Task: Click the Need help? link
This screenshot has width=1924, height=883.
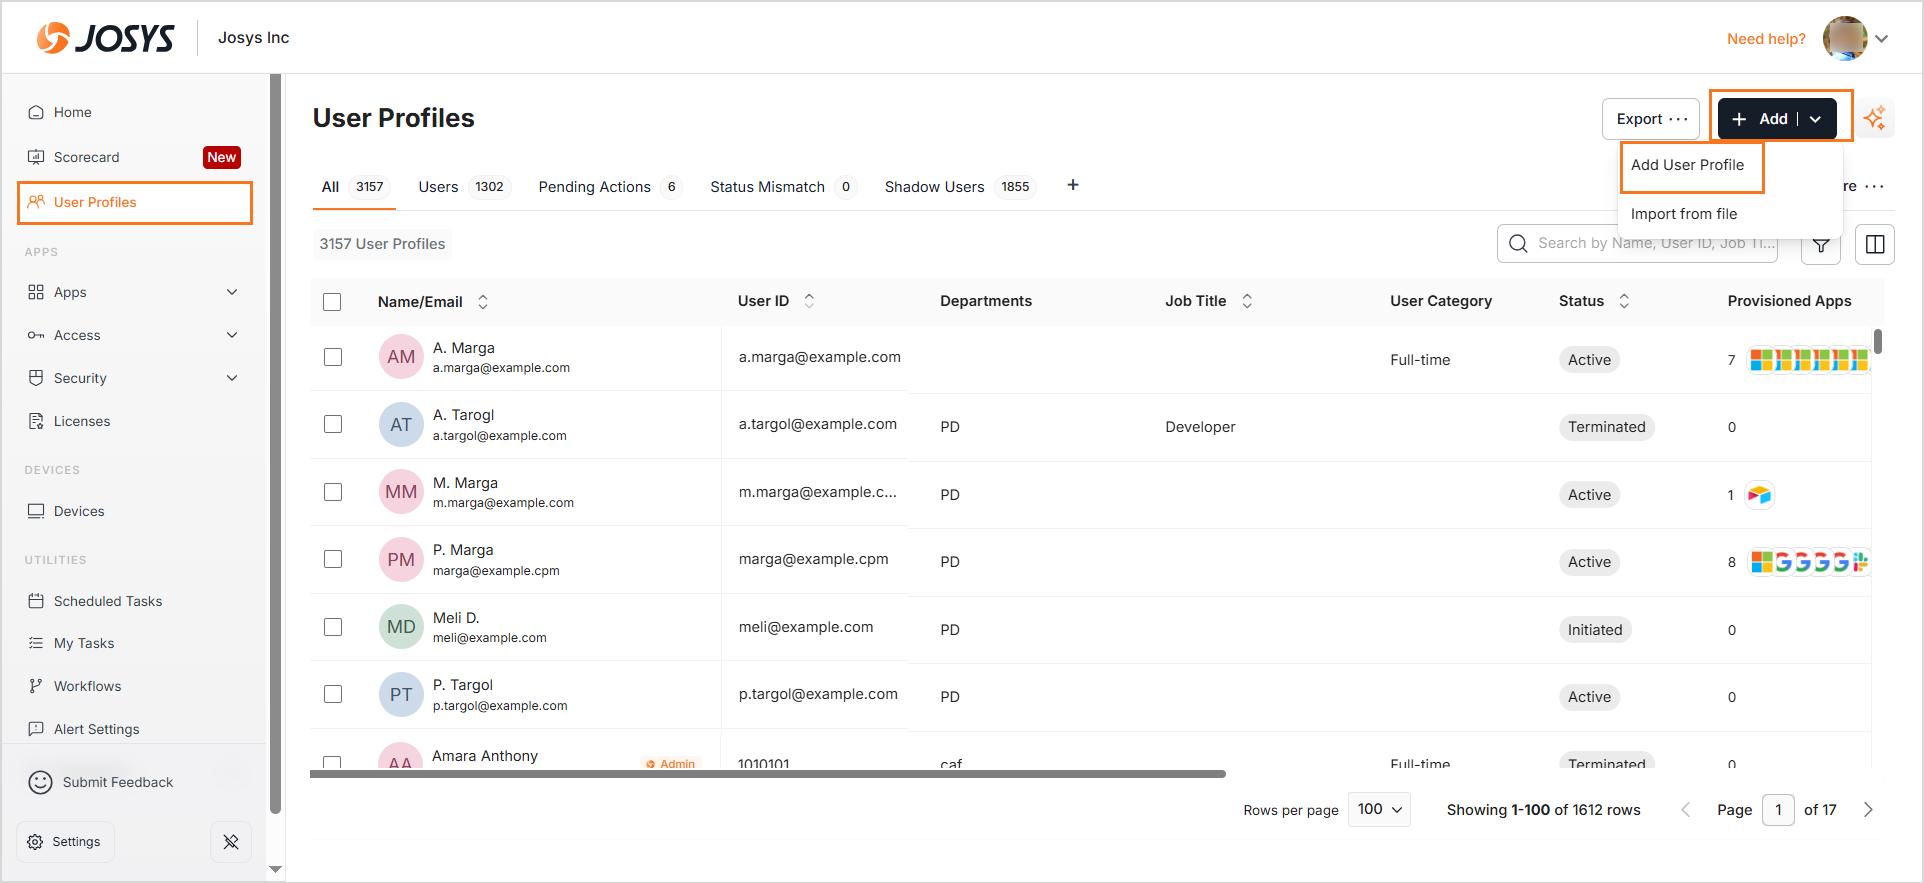Action: pyautogui.click(x=1766, y=39)
